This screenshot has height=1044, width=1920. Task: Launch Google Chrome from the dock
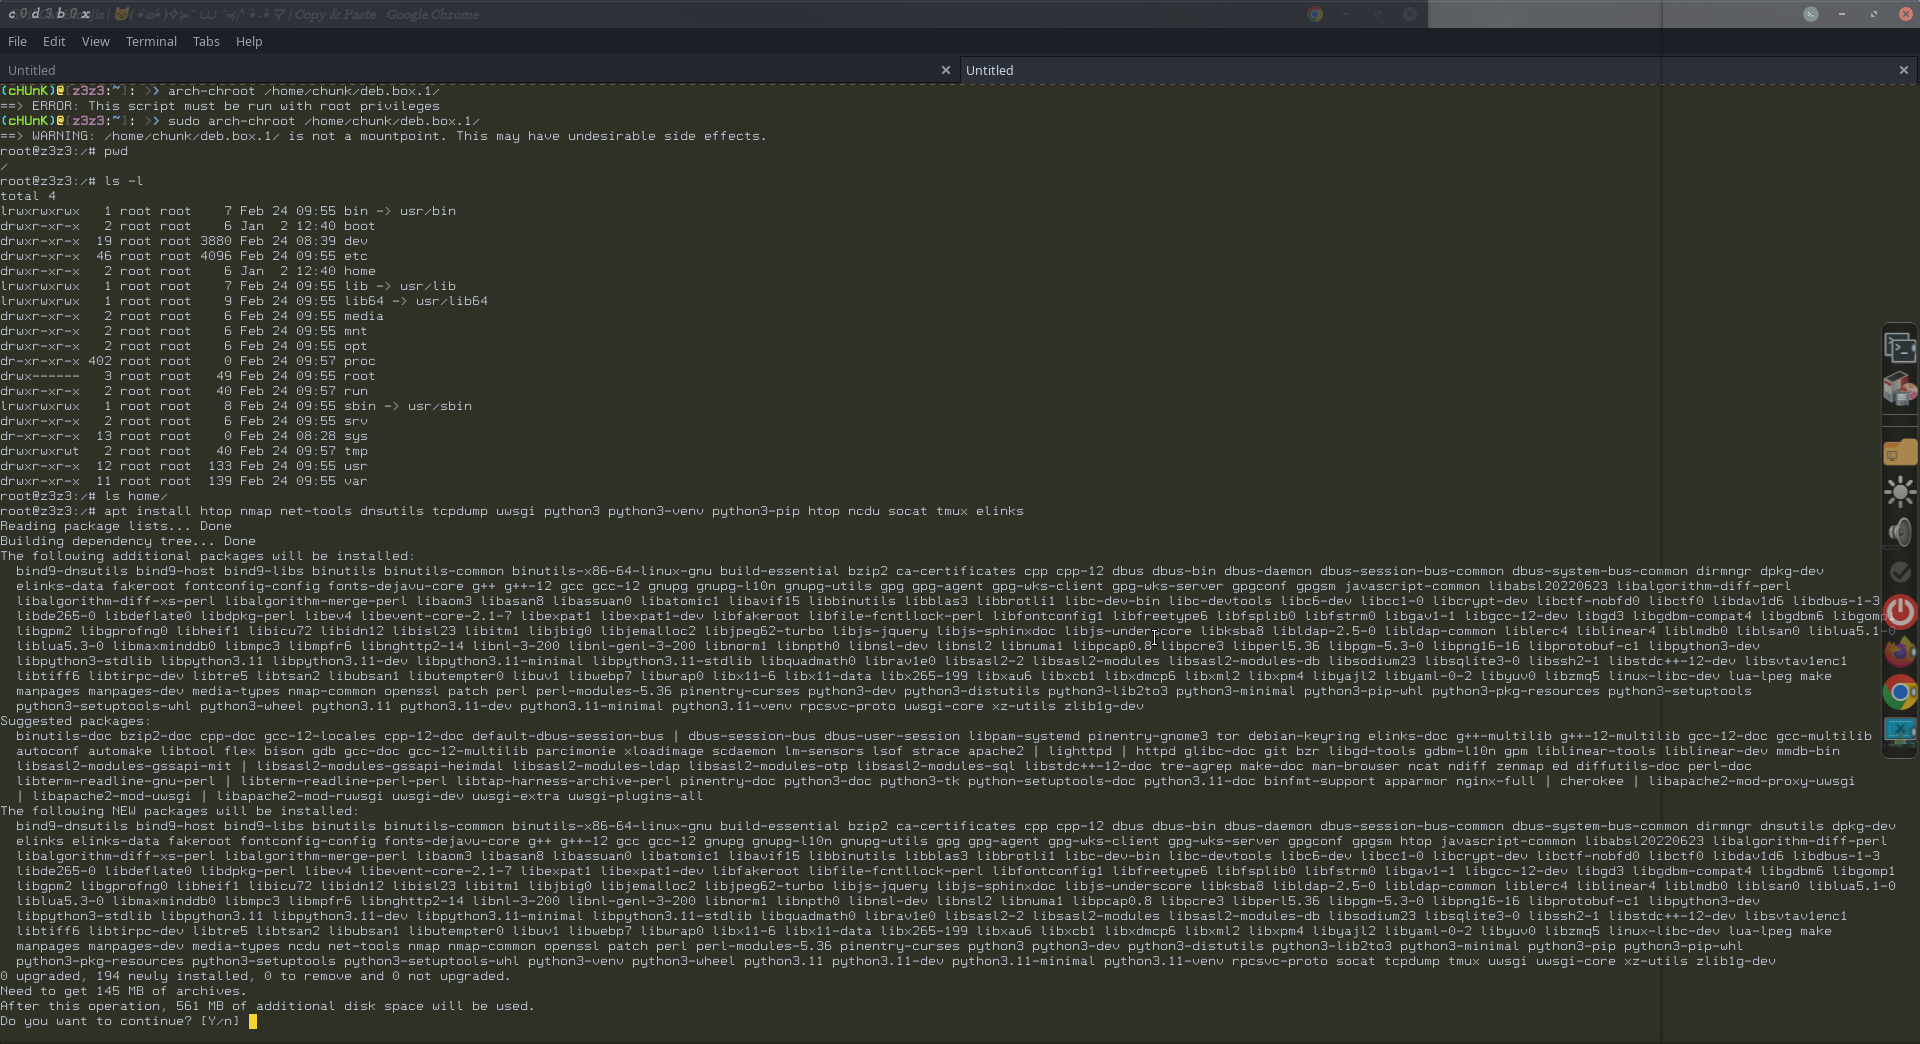point(1899,692)
